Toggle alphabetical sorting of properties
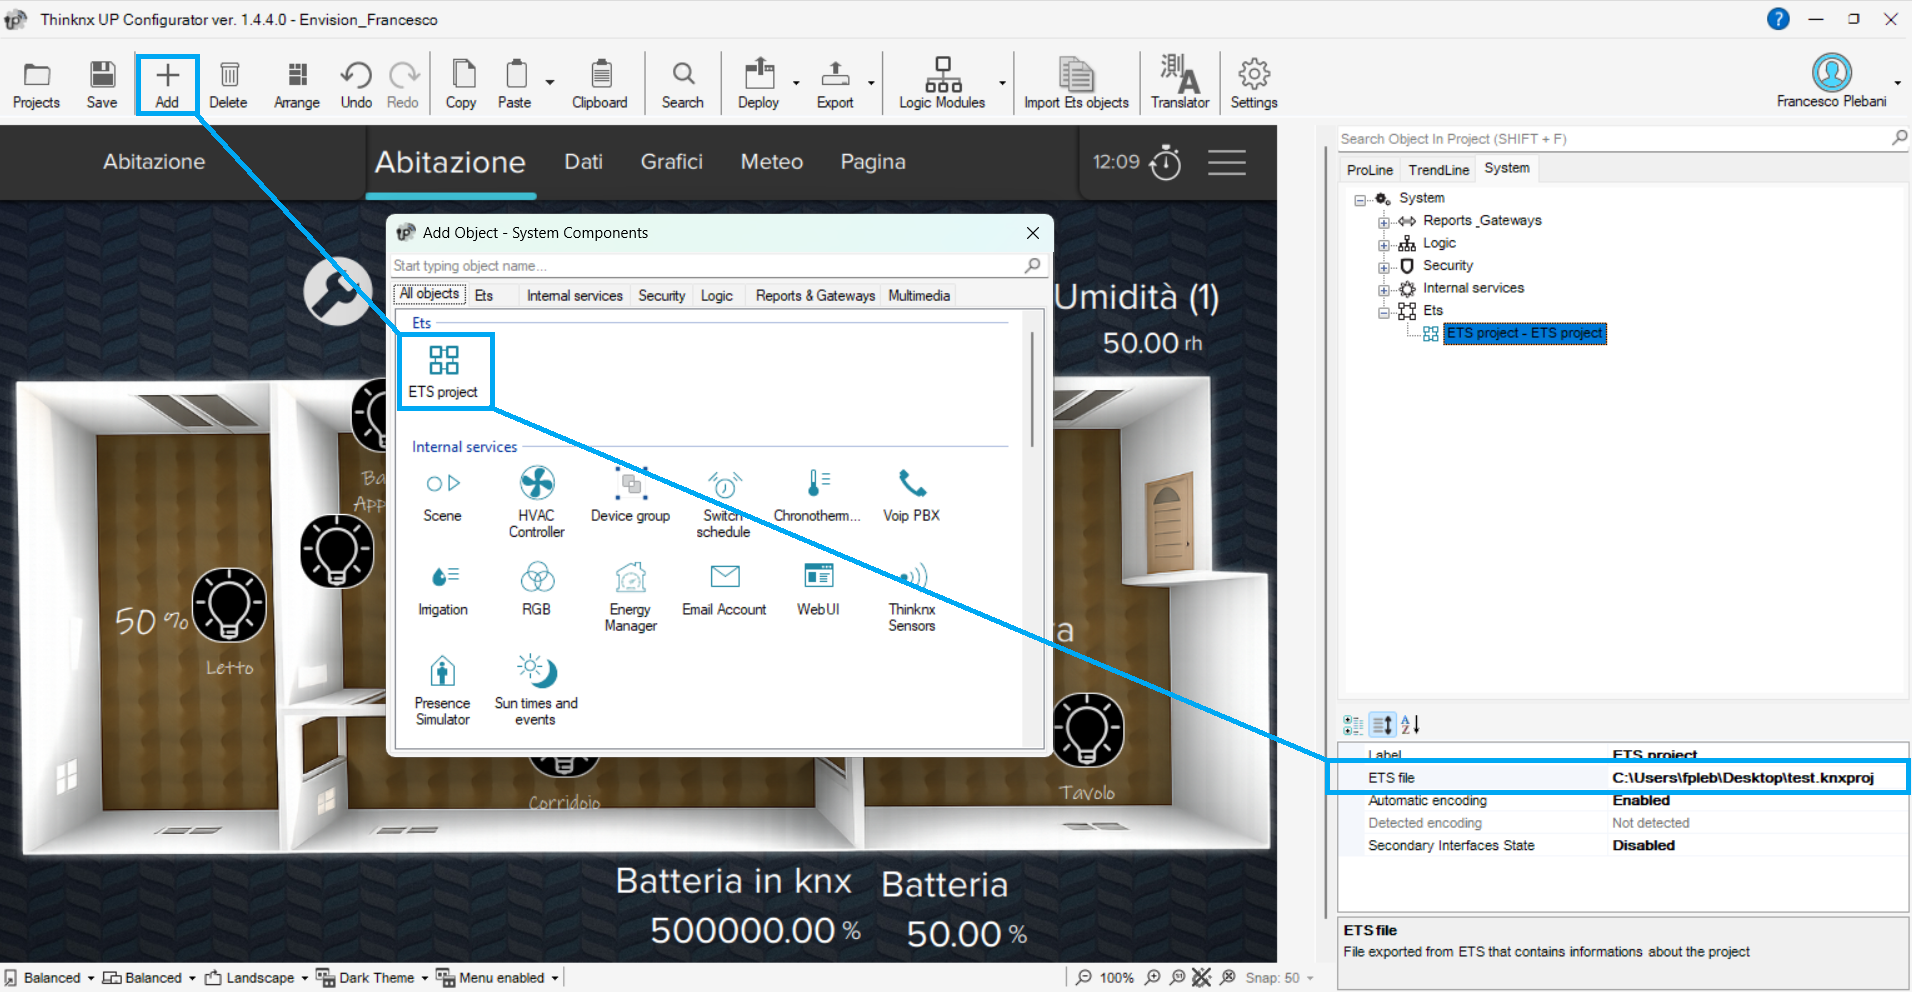 pos(1410,725)
